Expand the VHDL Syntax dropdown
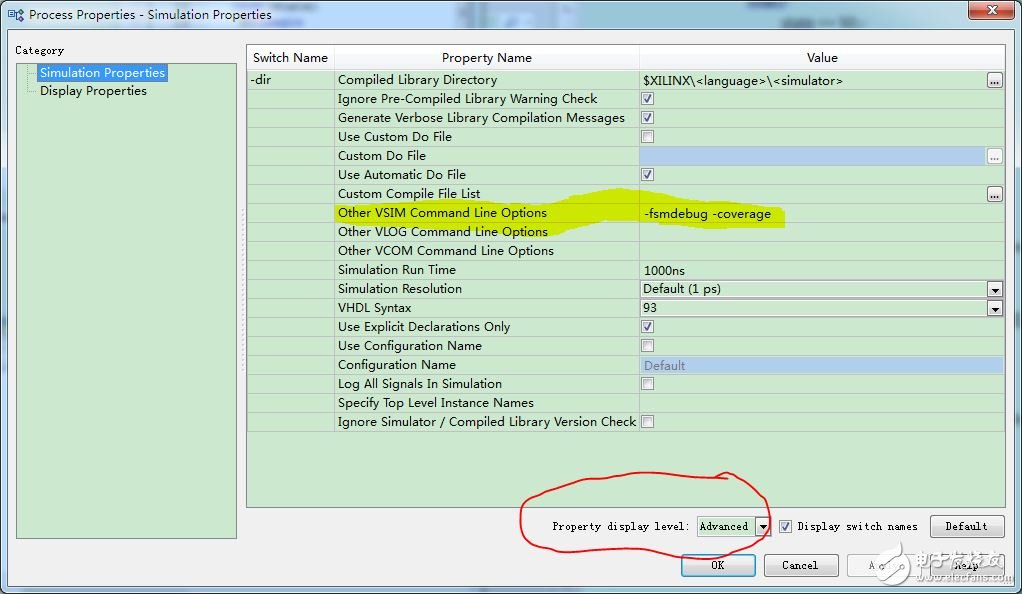This screenshot has height=594, width=1022. tap(994, 308)
